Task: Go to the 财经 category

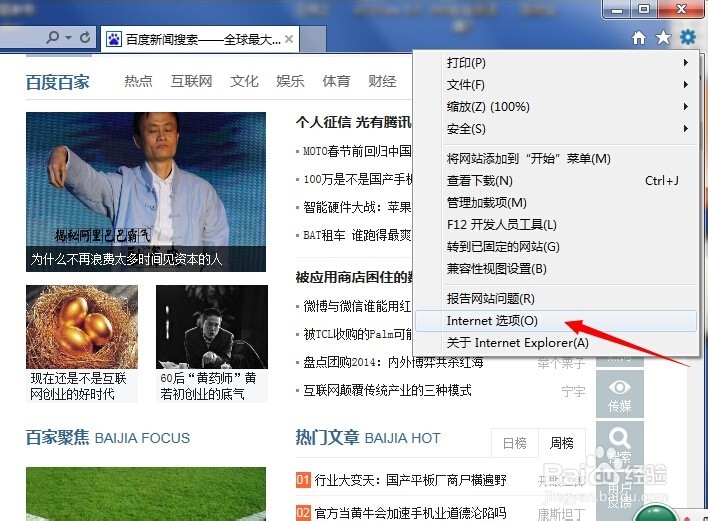Action: (x=382, y=81)
